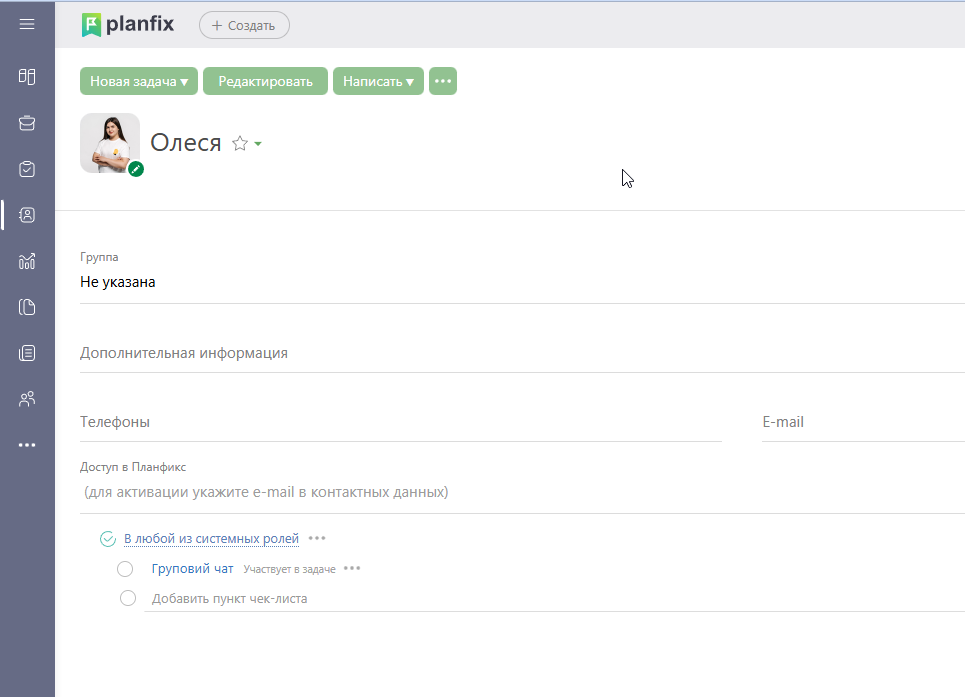Check the Груповий чат checklist item
Viewport: 965px width, 697px height.
(125, 569)
